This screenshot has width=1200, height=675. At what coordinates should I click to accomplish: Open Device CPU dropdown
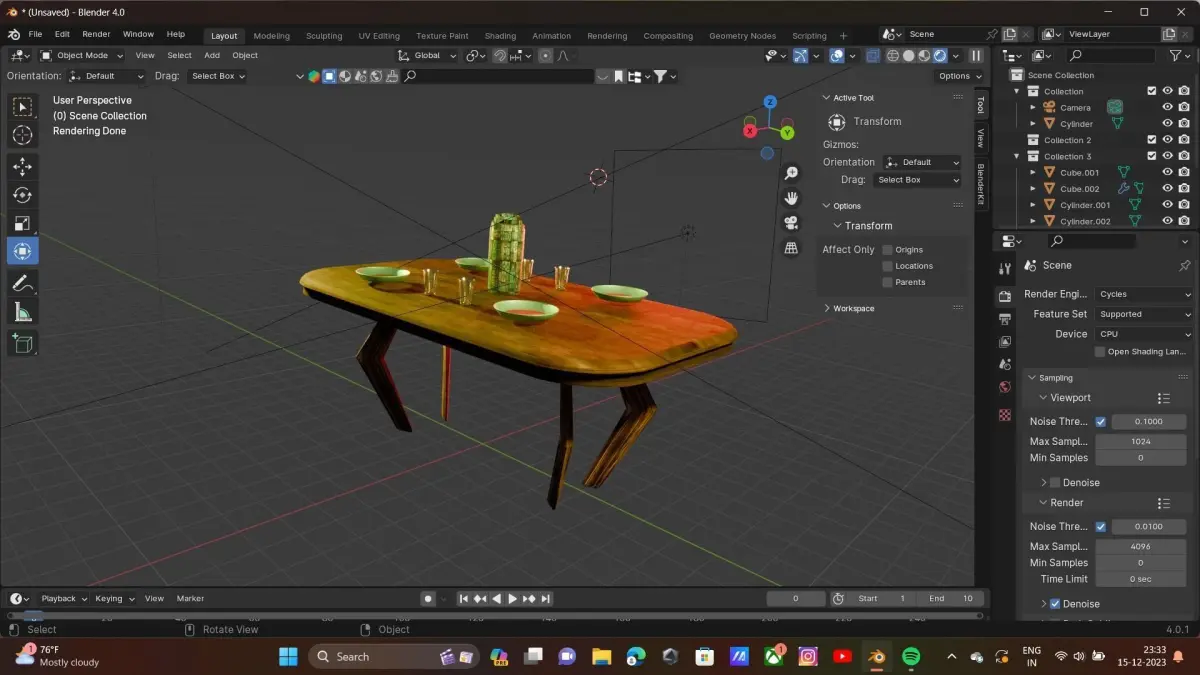[x=1144, y=334]
